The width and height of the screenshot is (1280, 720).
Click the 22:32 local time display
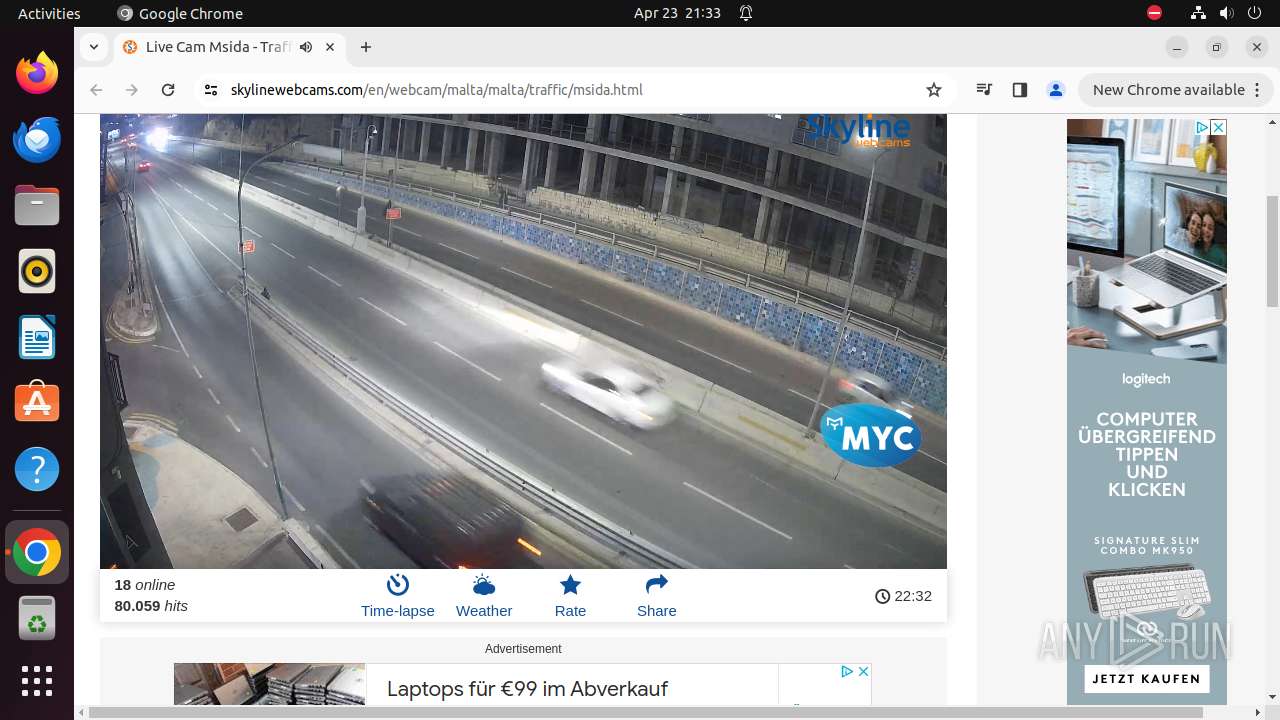click(903, 596)
